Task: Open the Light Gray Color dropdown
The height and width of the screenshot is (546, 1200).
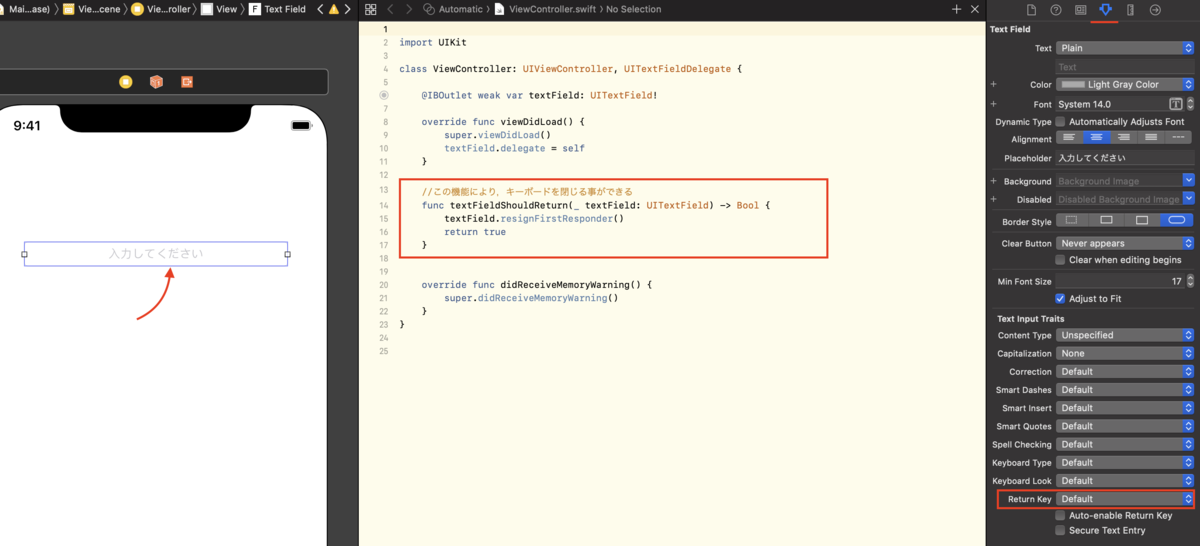Action: coord(1125,85)
